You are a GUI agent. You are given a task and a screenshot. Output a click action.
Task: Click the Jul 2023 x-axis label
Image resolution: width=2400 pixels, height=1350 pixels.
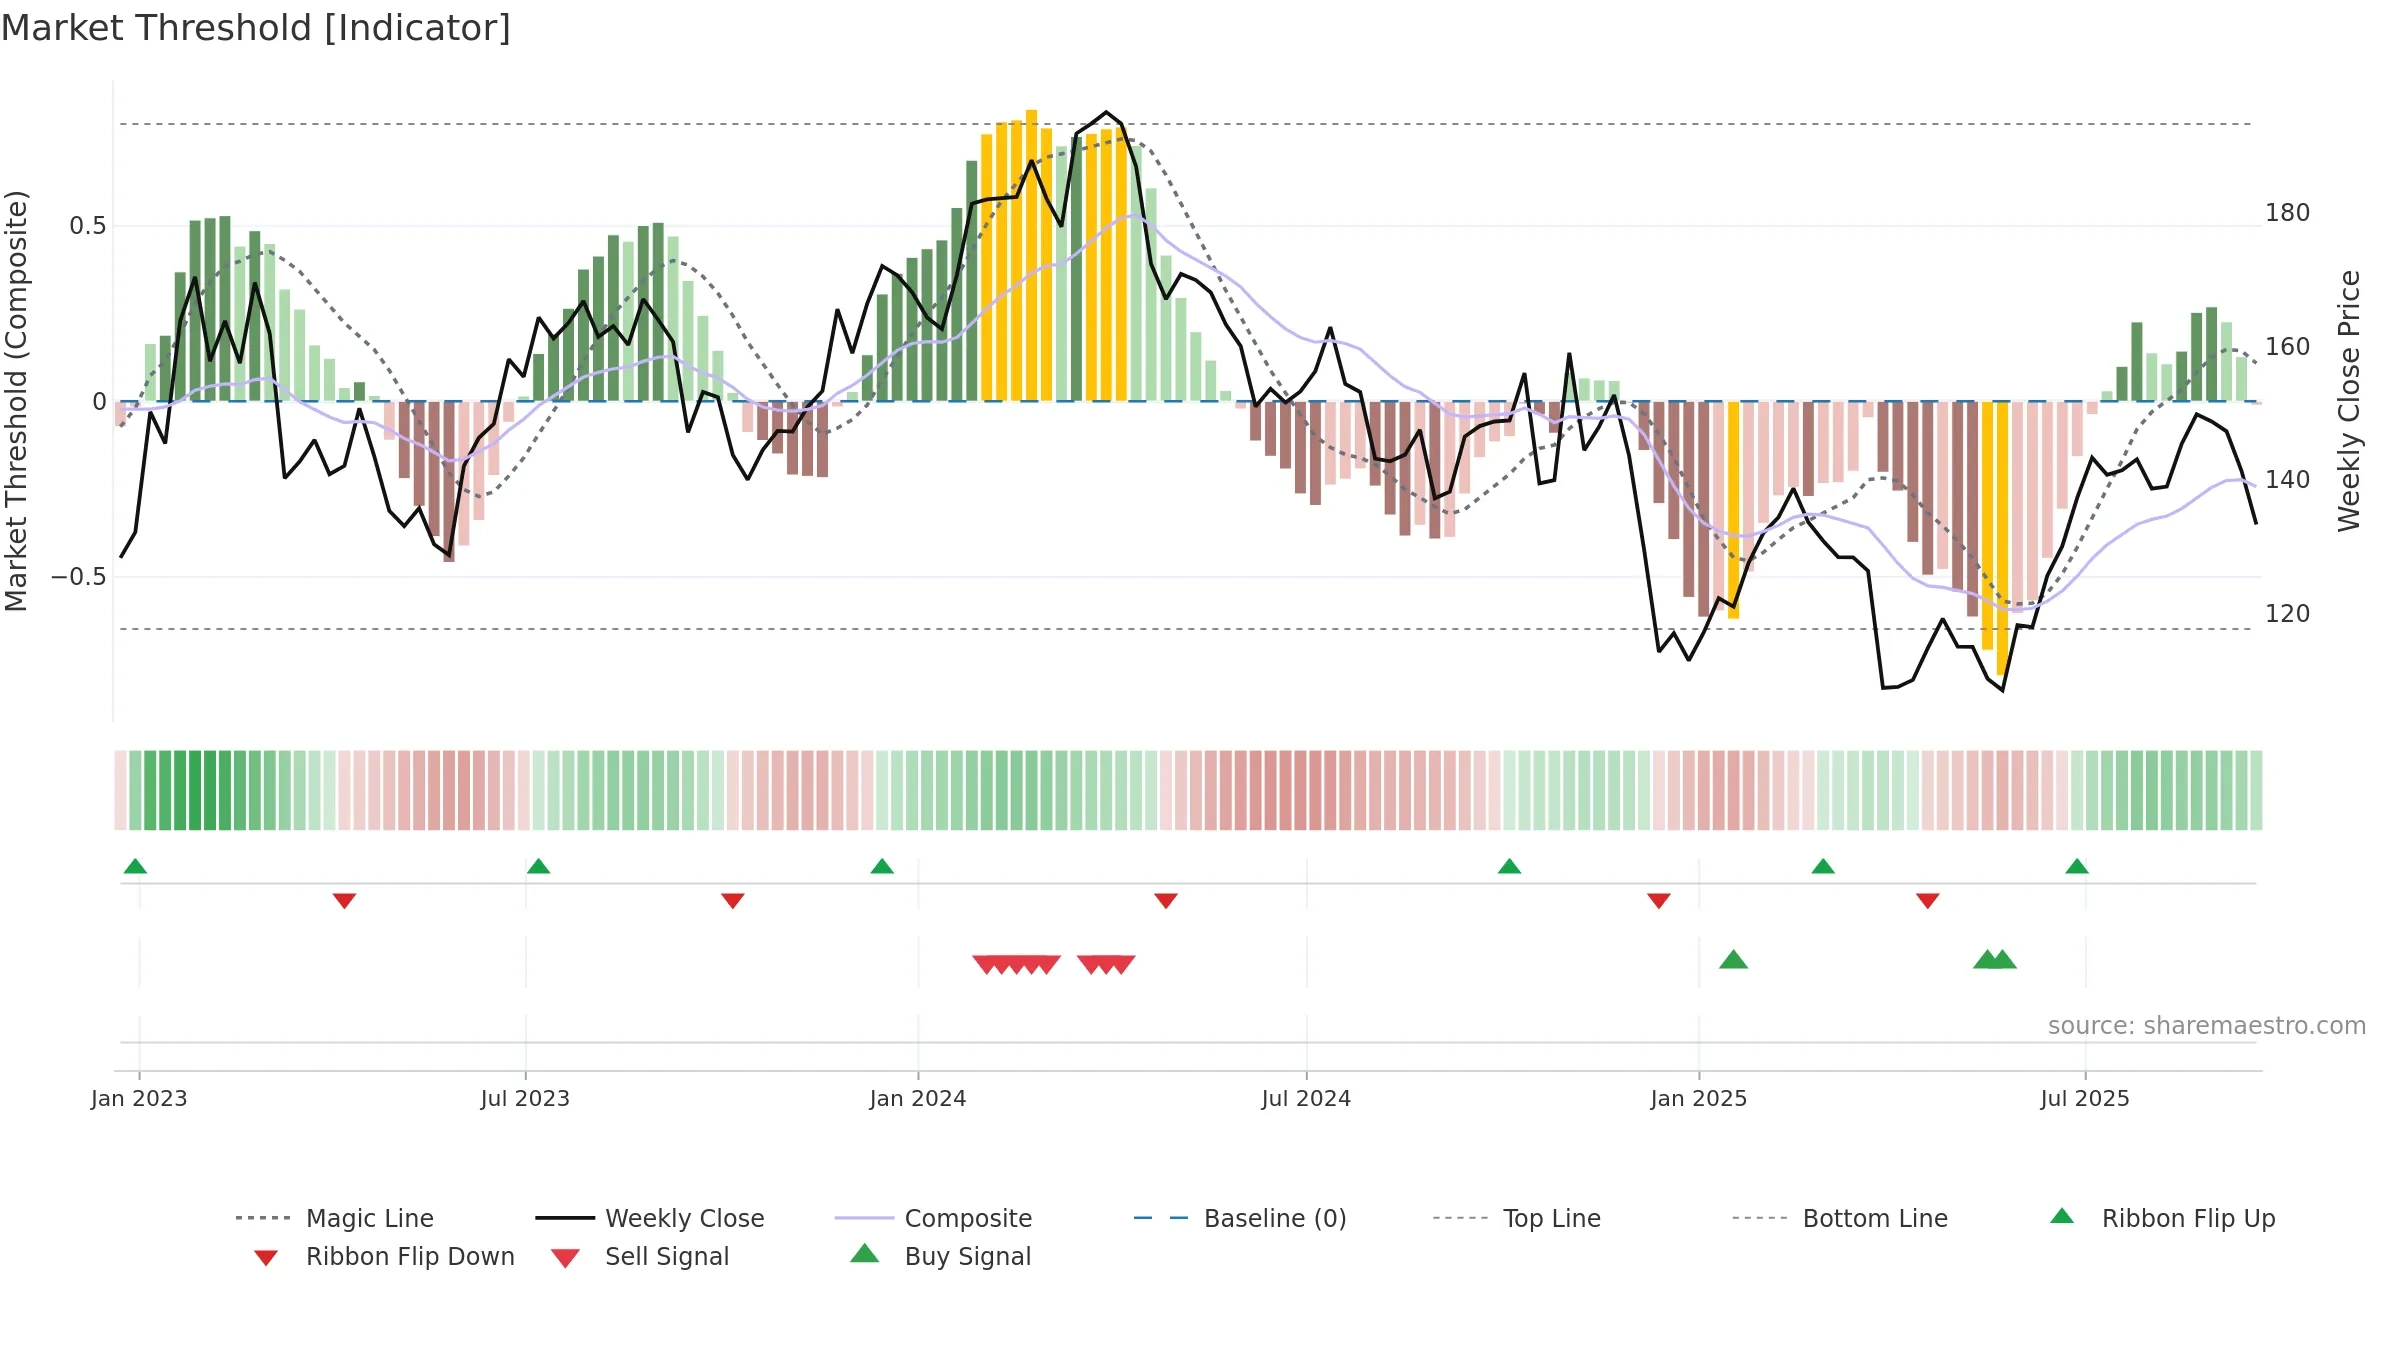coord(525,1099)
